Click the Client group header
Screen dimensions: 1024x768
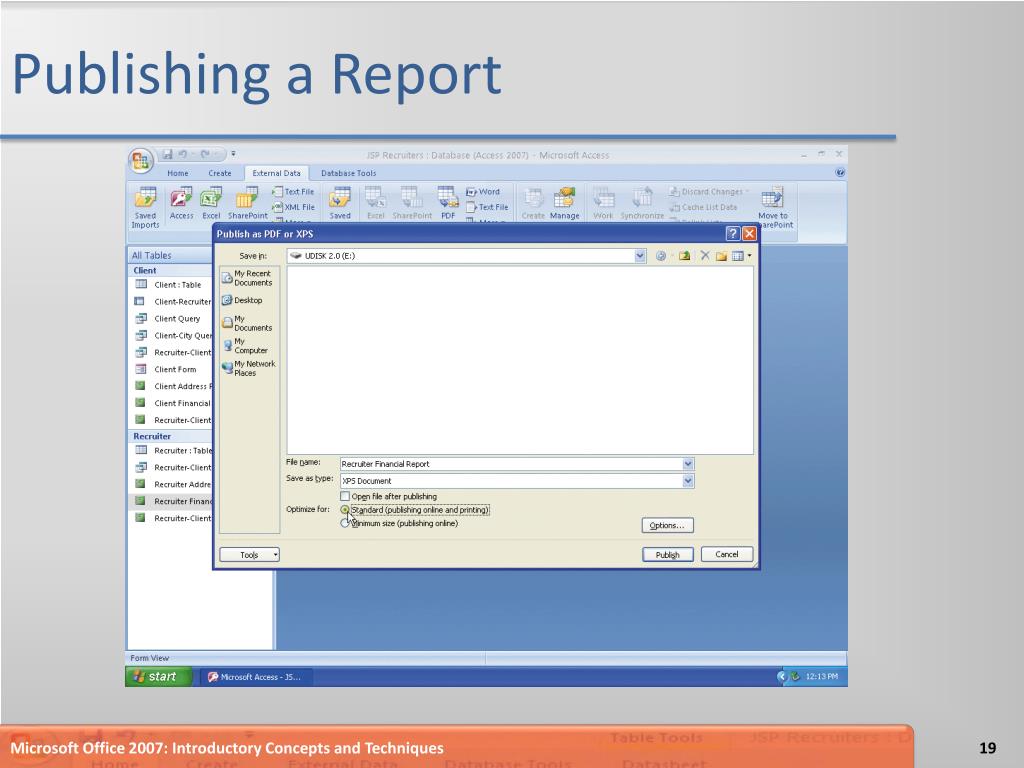coord(170,270)
